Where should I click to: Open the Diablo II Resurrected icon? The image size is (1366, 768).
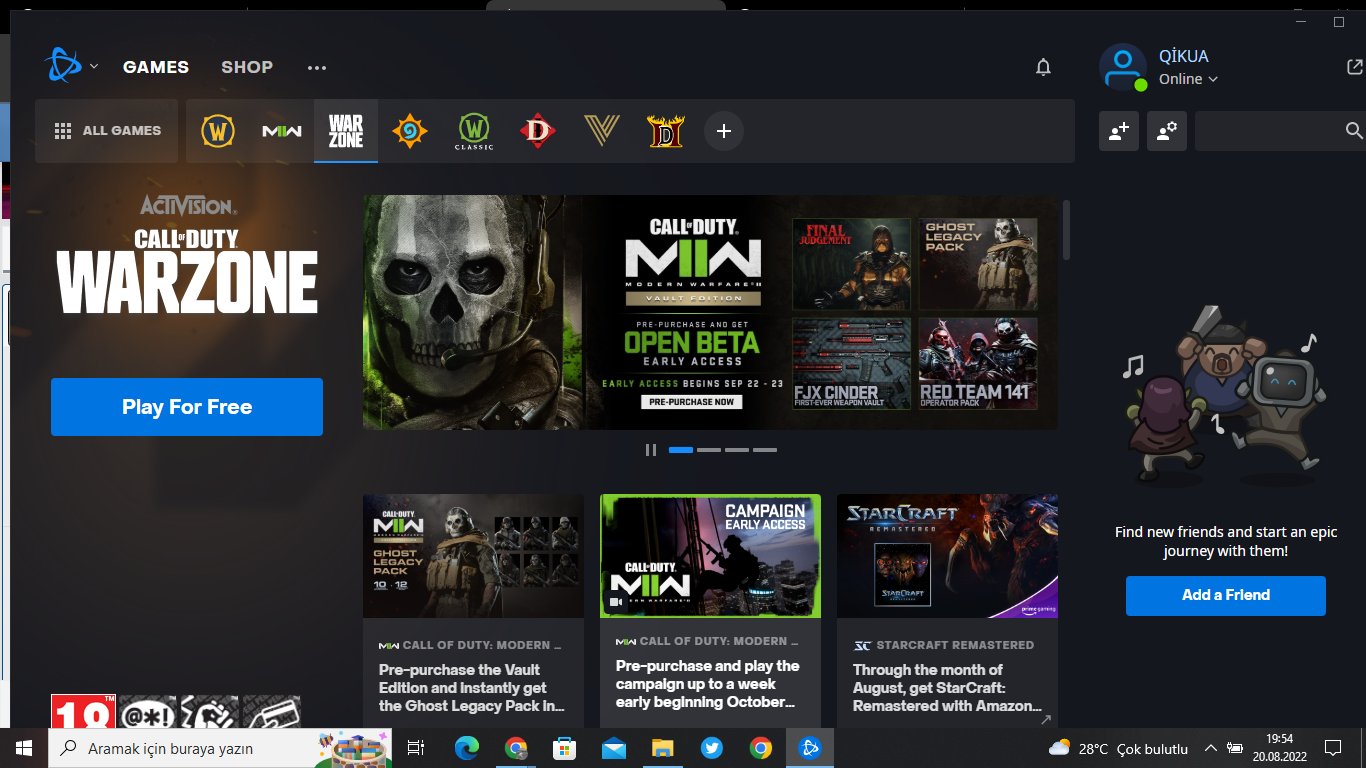click(x=666, y=131)
